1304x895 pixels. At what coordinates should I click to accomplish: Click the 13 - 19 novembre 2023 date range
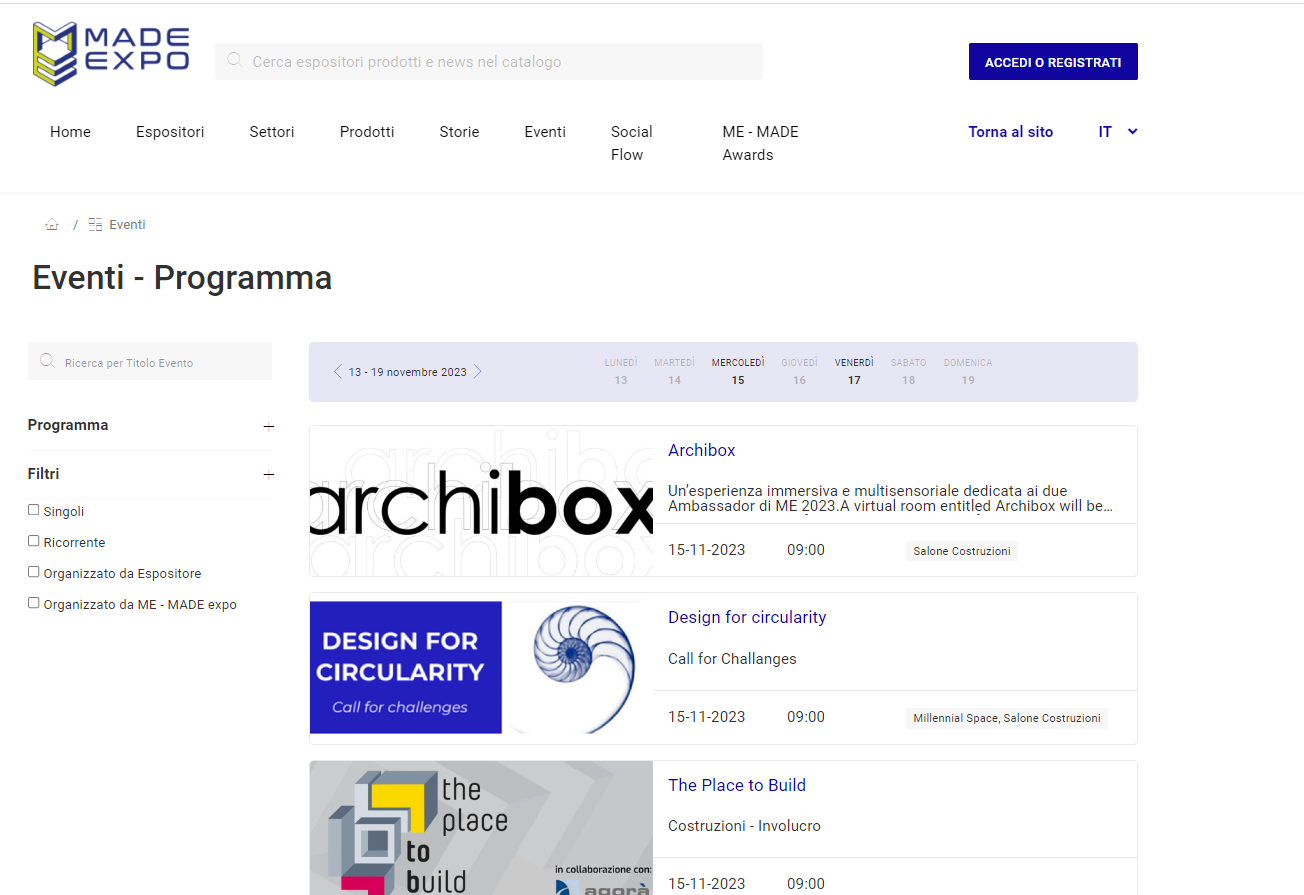pos(408,372)
